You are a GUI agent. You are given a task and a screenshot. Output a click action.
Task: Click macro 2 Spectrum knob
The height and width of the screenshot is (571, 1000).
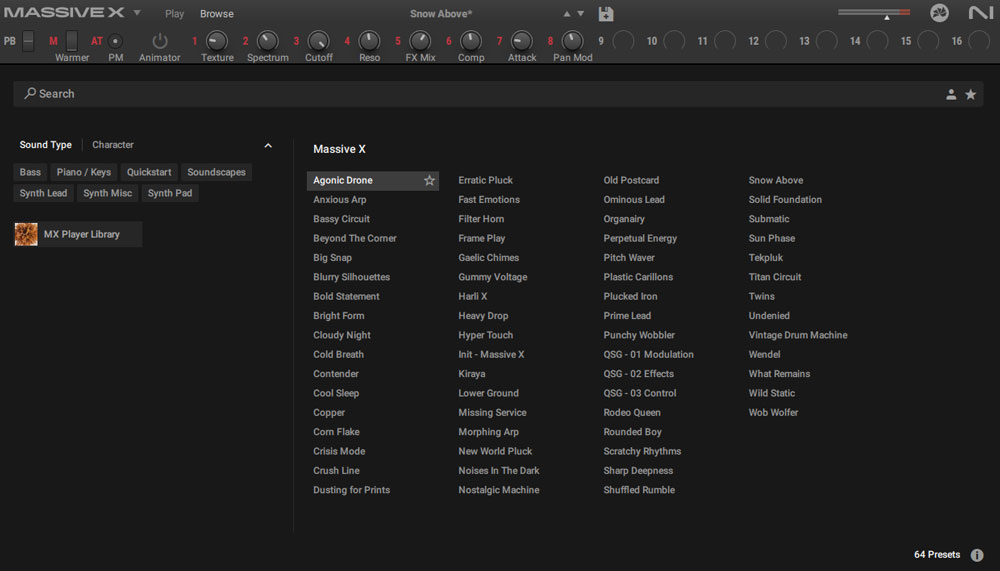pos(267,41)
